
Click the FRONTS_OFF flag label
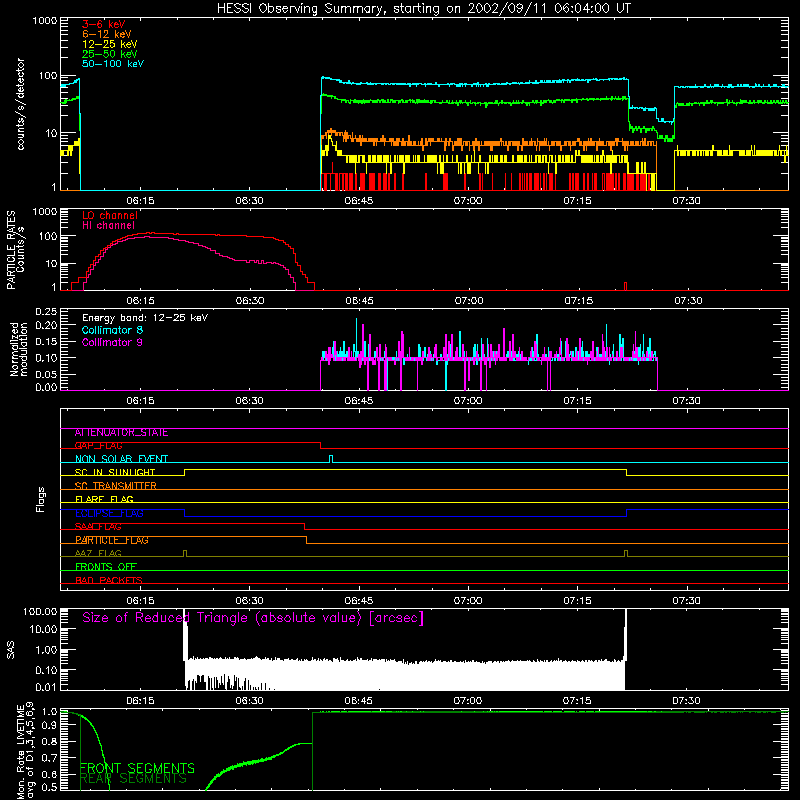tap(106, 567)
